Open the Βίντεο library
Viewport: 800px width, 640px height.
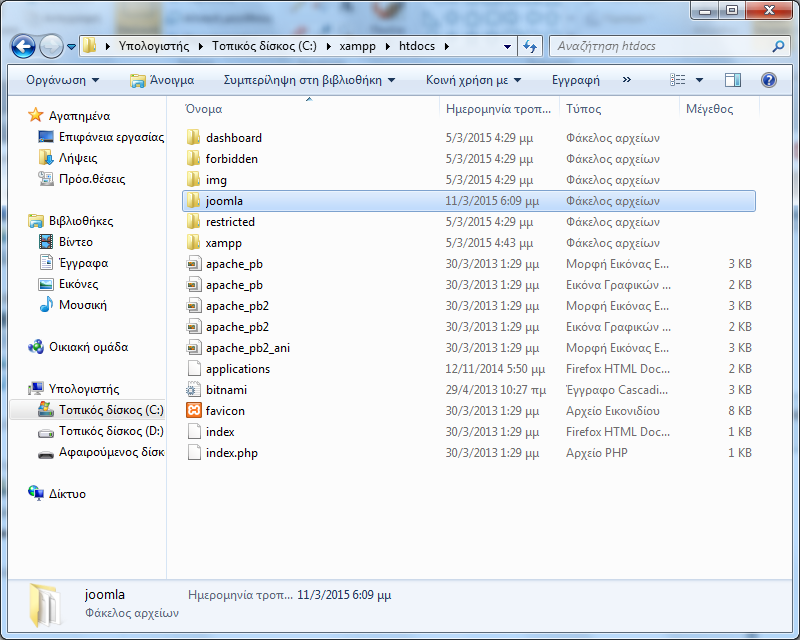coord(76,242)
